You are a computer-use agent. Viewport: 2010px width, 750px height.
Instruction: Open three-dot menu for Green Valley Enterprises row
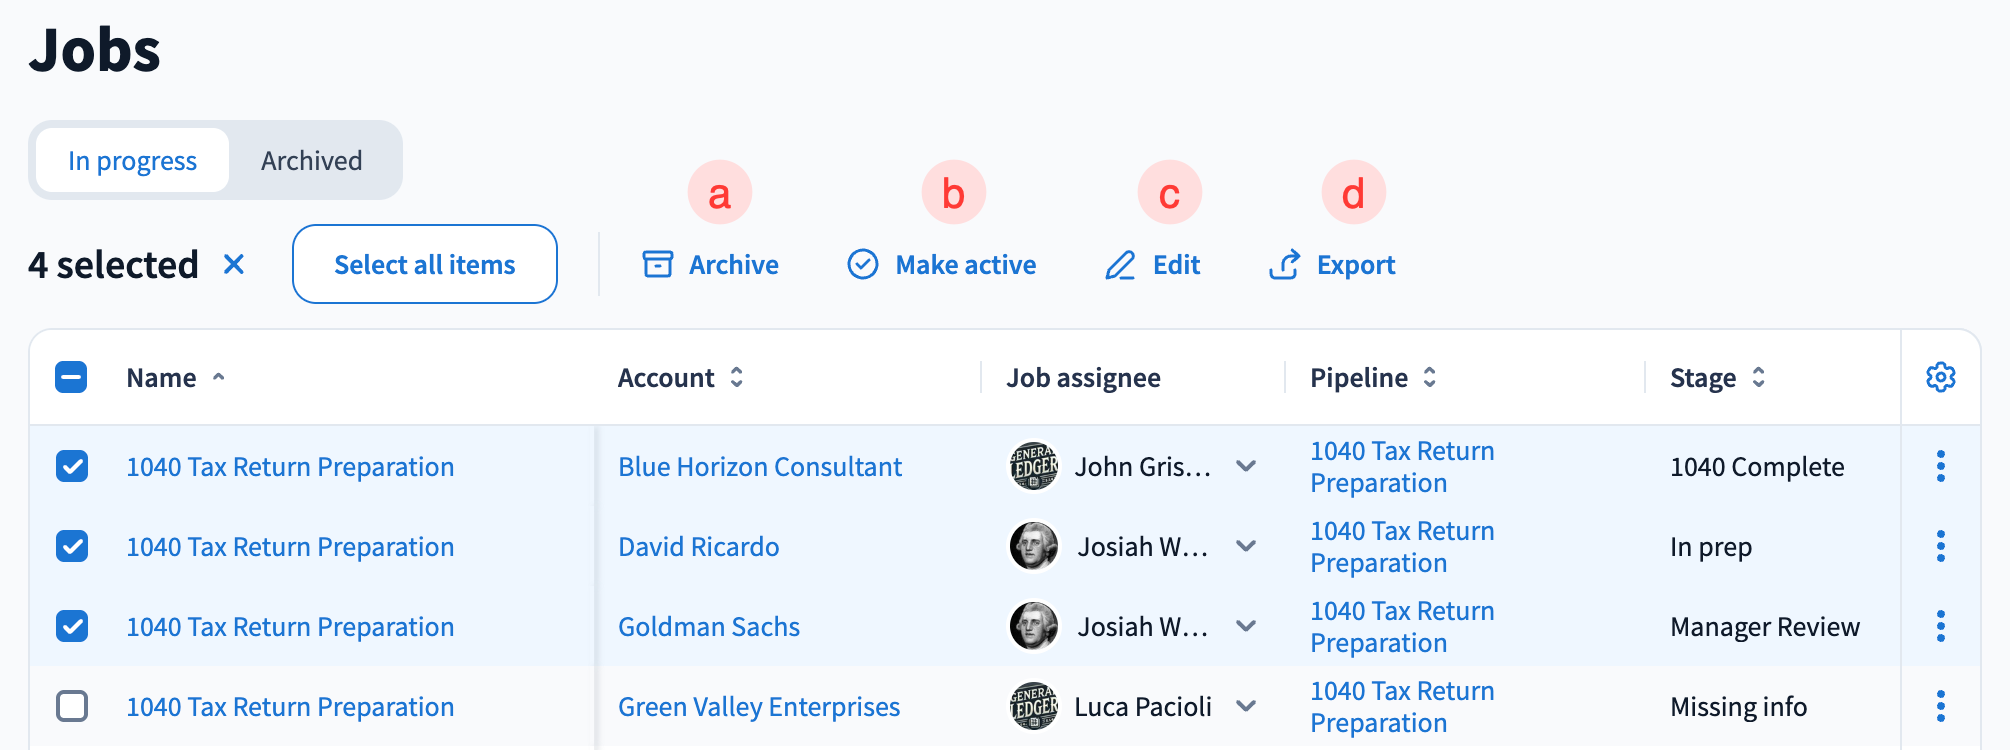click(x=1940, y=706)
